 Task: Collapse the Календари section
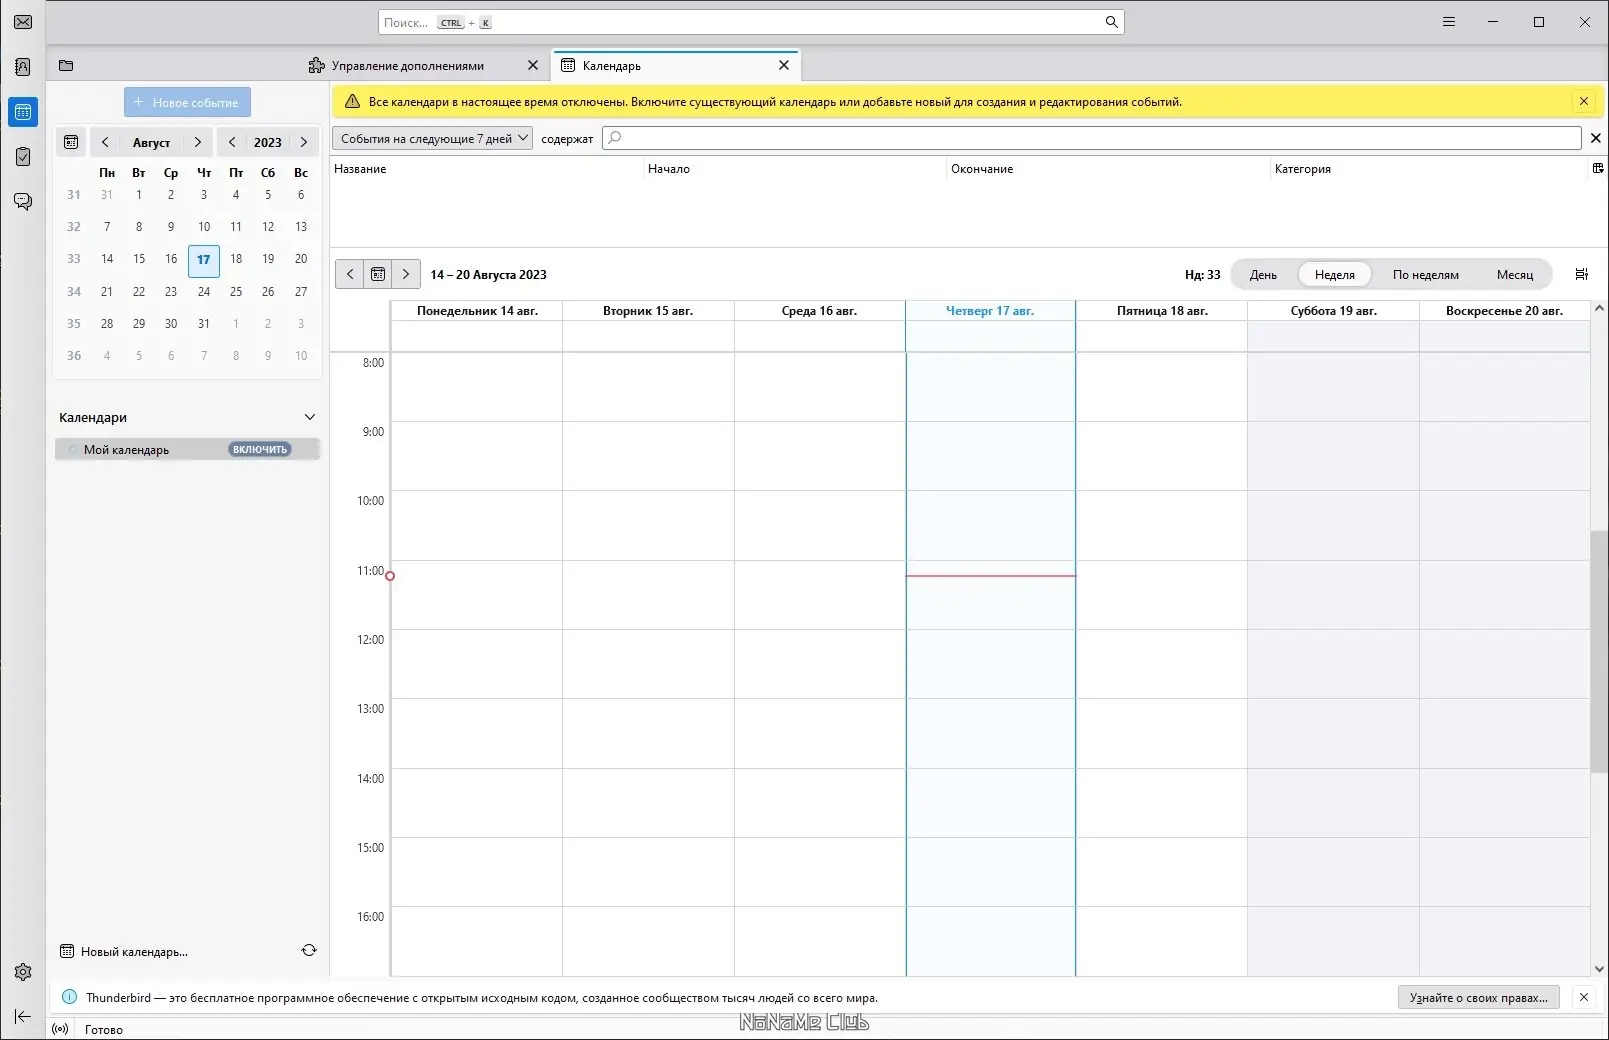[x=310, y=417]
